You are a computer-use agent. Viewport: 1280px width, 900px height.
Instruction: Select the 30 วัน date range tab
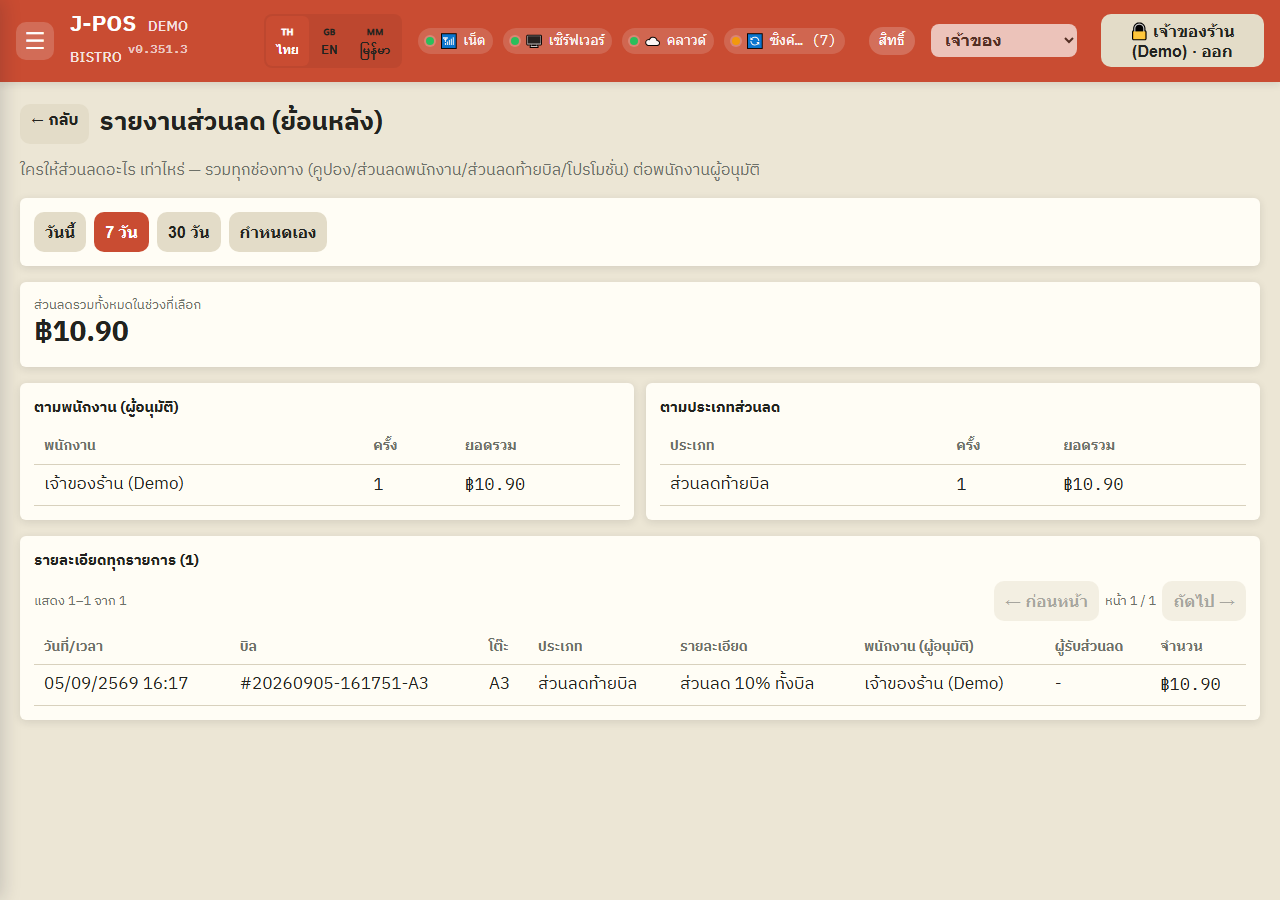click(x=189, y=232)
